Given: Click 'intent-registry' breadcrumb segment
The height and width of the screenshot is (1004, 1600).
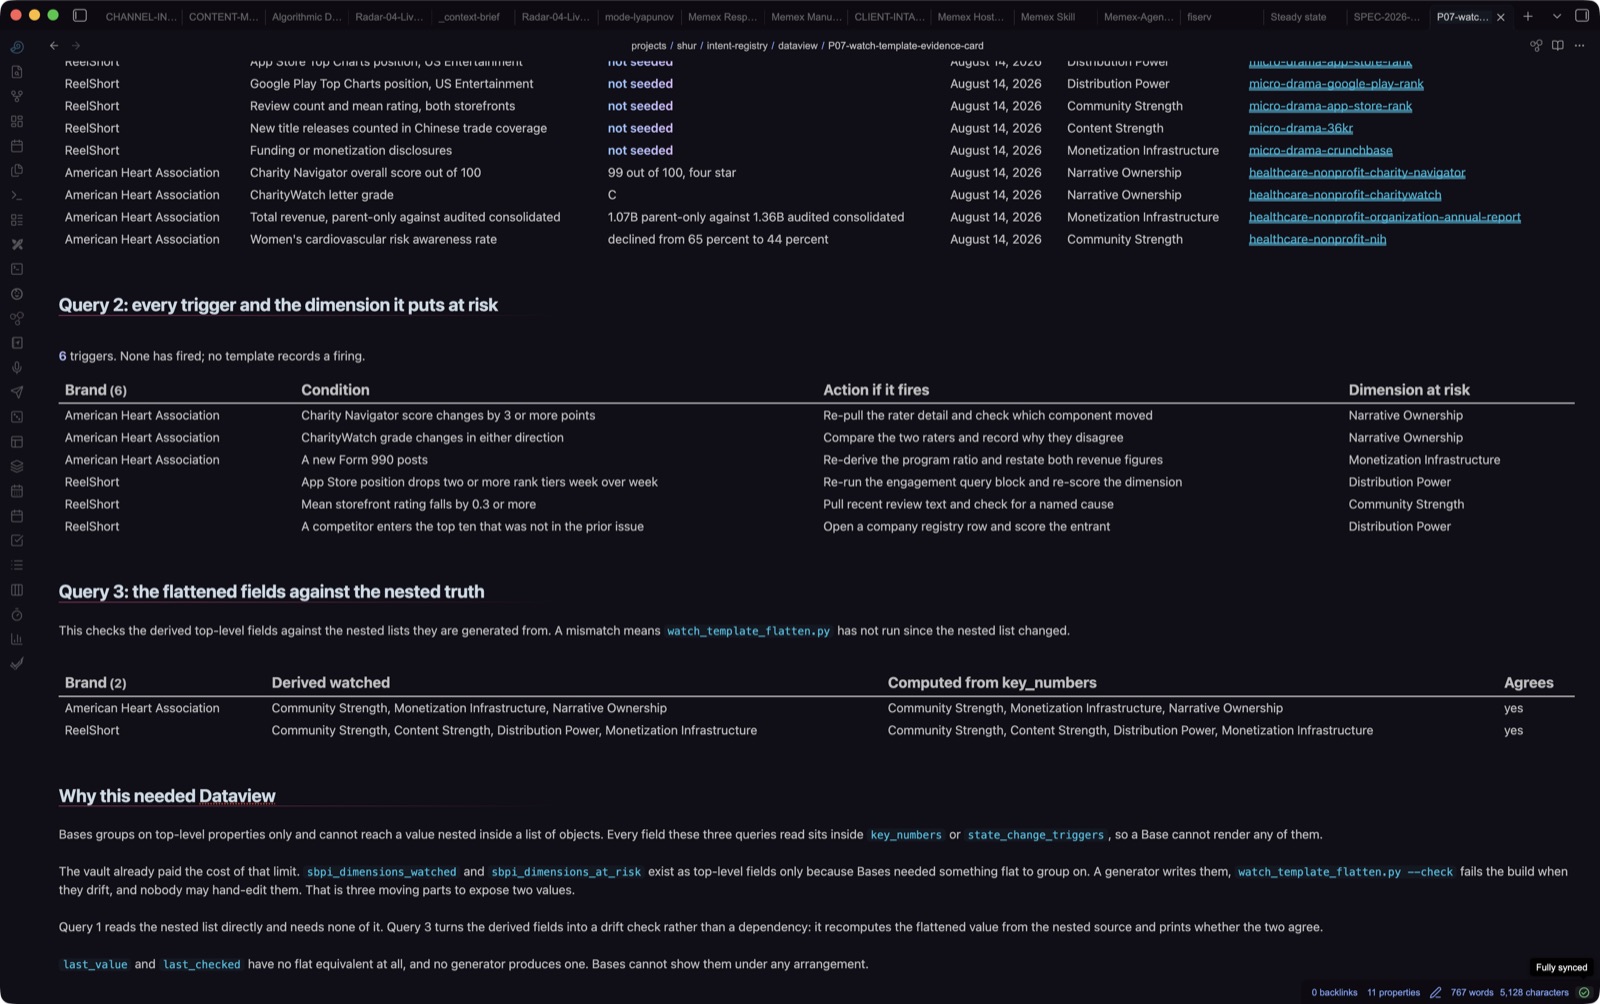Looking at the screenshot, I should (737, 46).
